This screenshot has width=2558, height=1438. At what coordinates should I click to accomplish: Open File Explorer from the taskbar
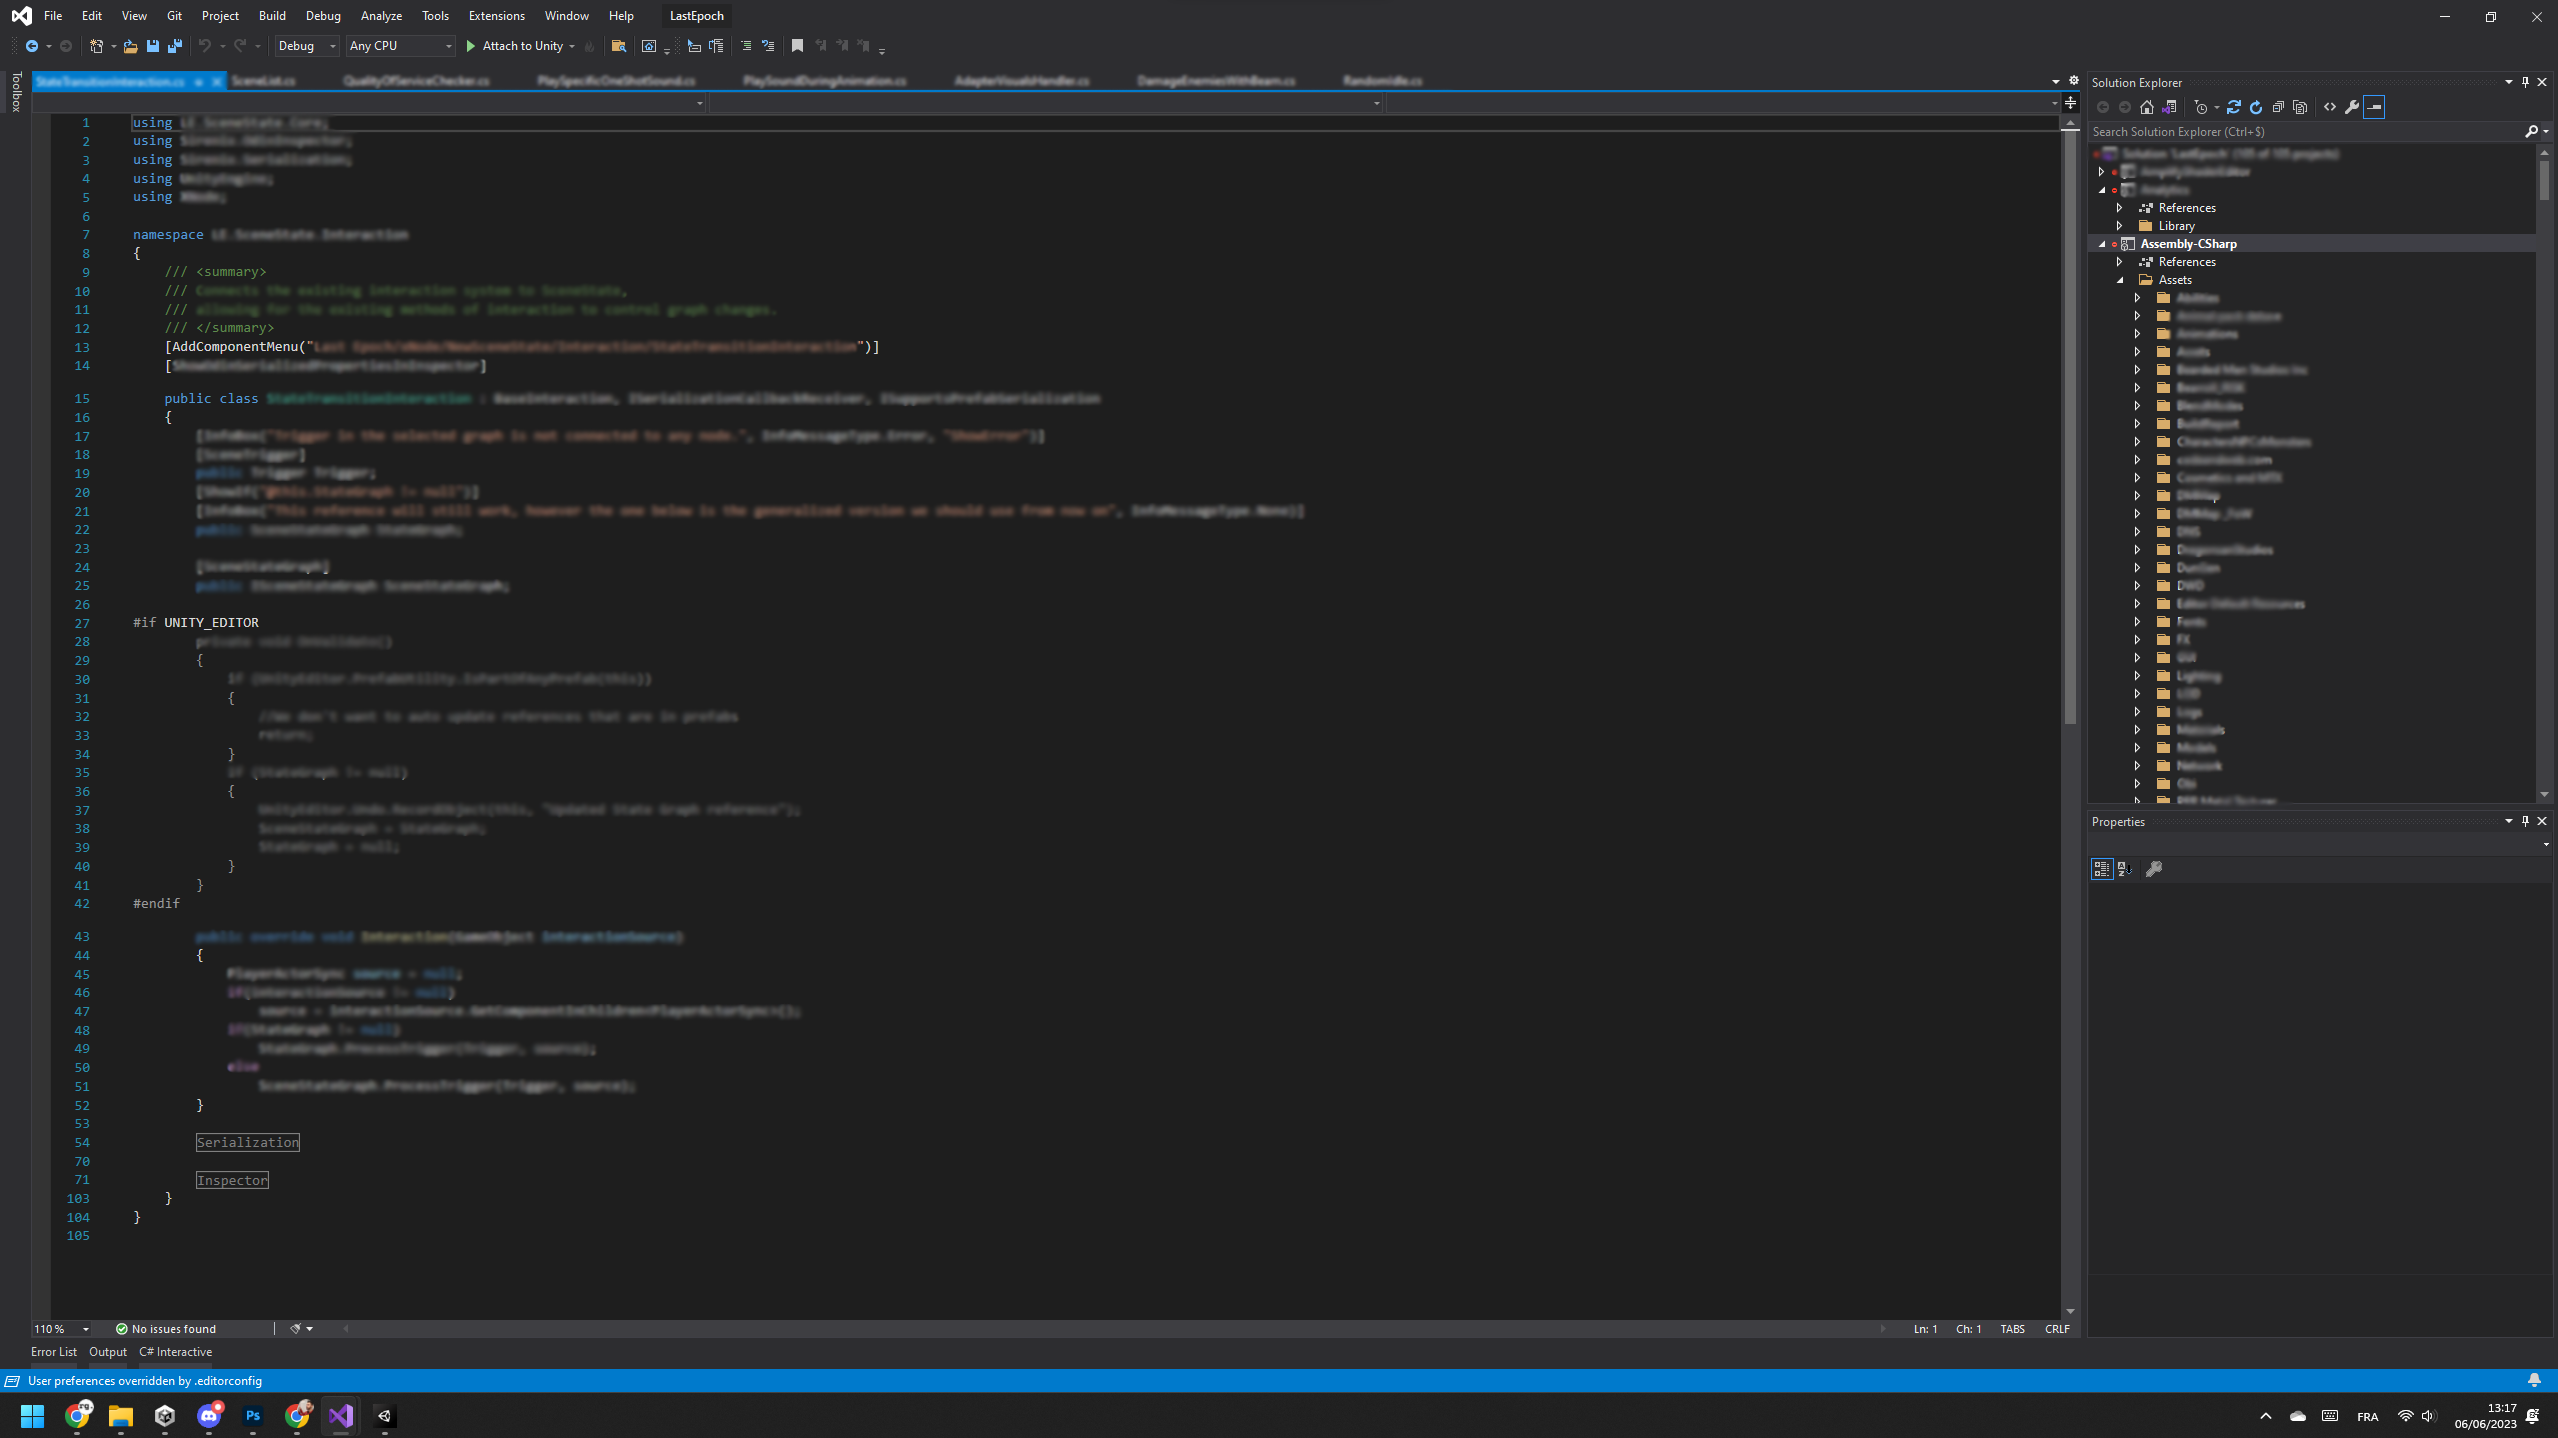(x=121, y=1416)
